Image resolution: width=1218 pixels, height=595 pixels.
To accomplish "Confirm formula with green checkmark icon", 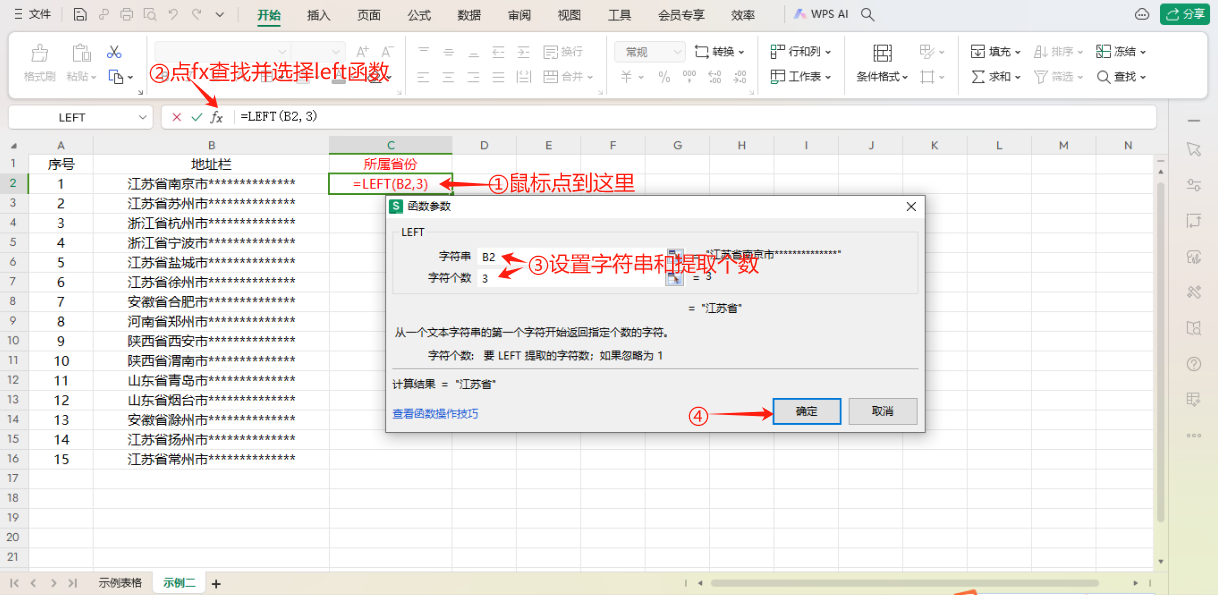I will [x=196, y=117].
